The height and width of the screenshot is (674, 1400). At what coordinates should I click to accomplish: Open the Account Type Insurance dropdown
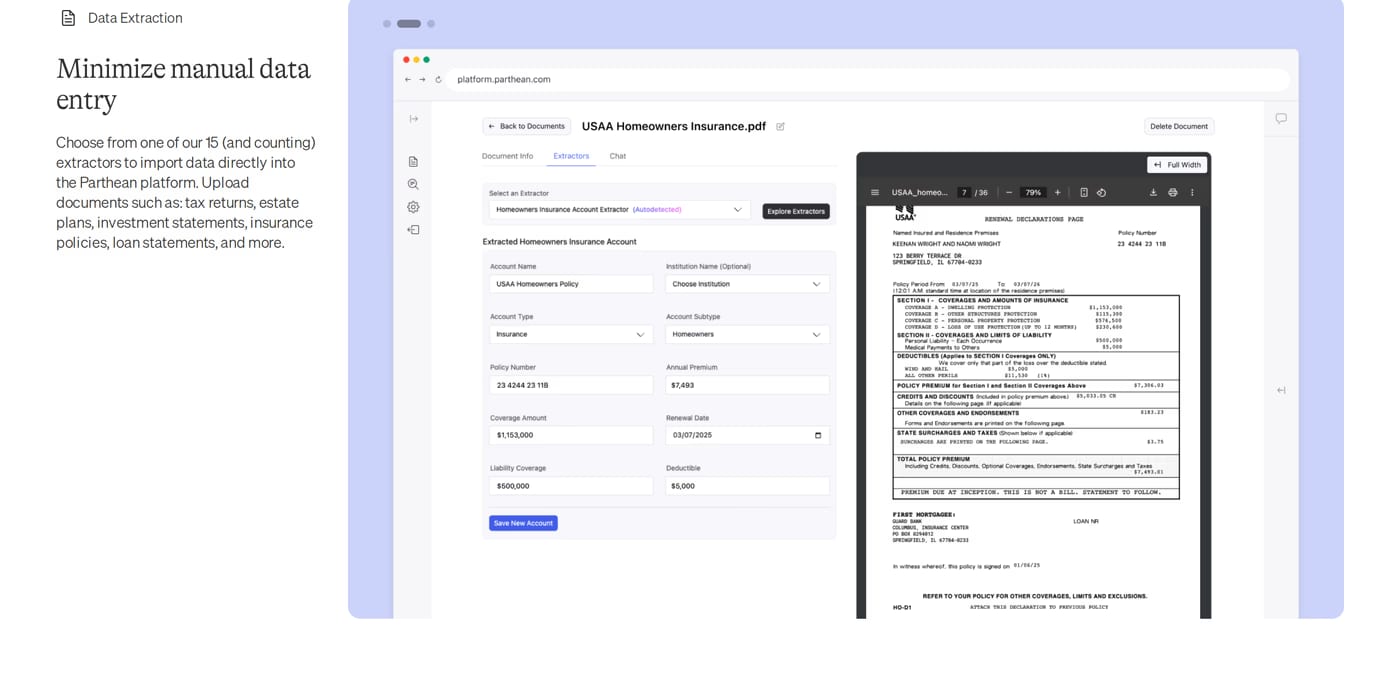[571, 334]
